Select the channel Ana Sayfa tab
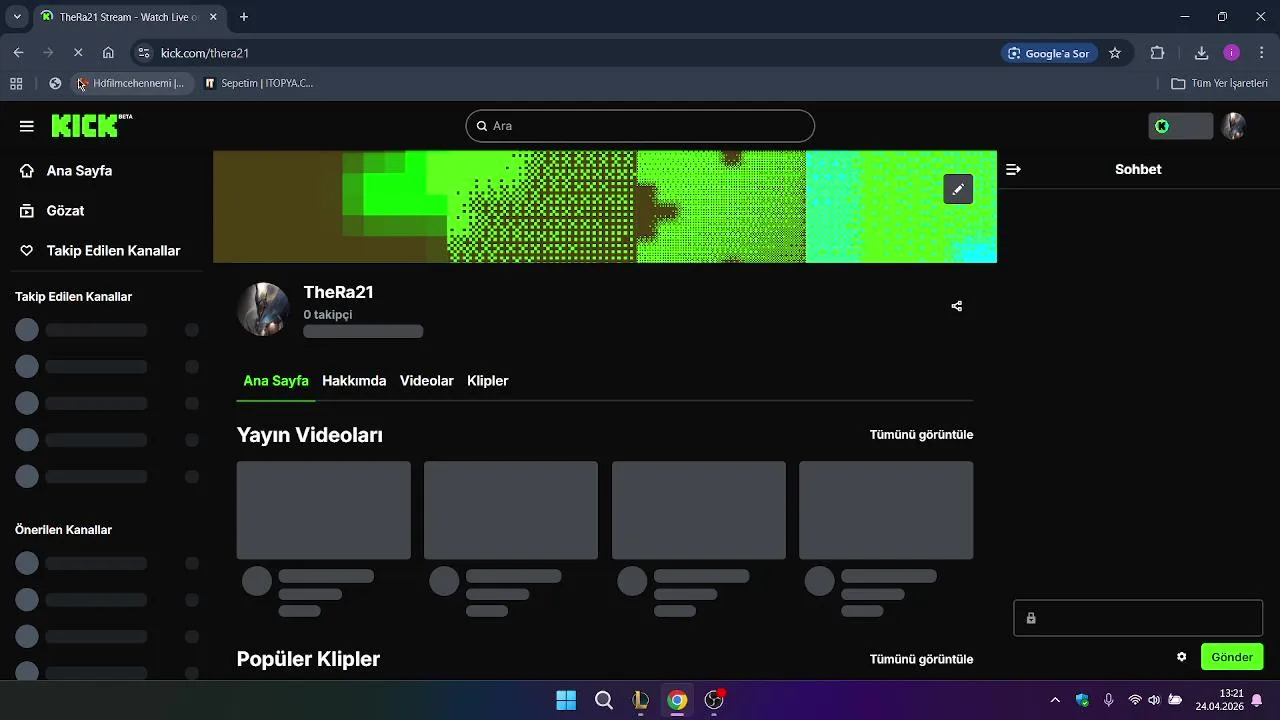Image resolution: width=1280 pixels, height=720 pixels. pos(276,381)
